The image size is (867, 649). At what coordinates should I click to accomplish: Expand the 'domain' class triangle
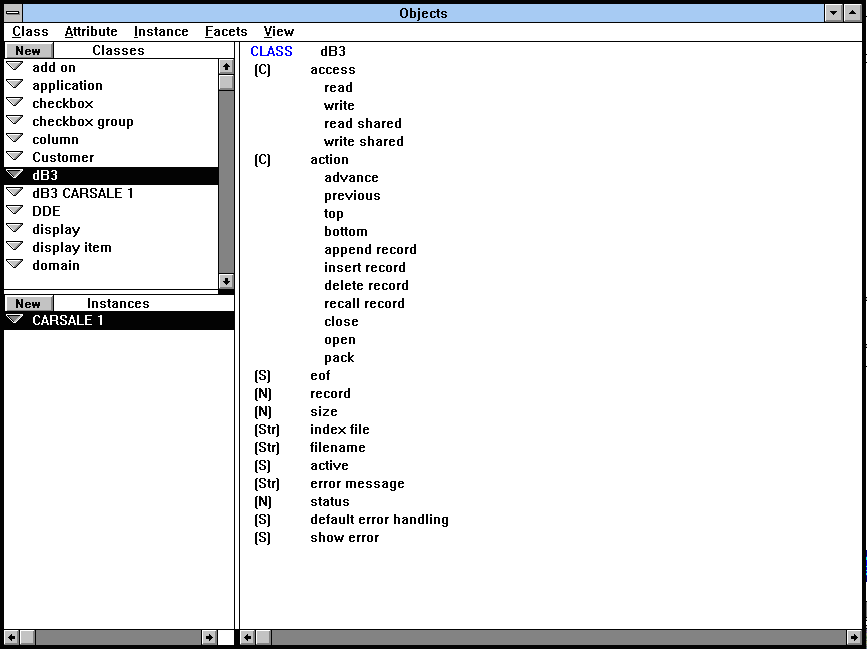coord(15,264)
